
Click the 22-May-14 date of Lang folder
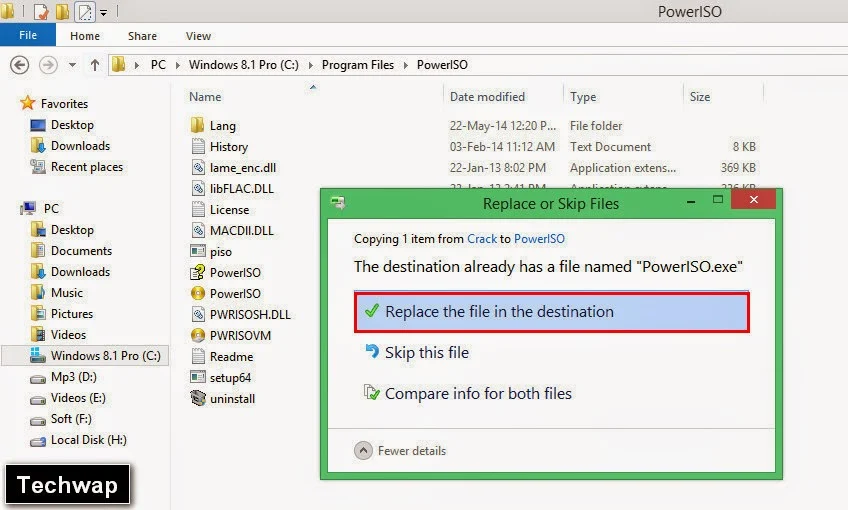(502, 125)
